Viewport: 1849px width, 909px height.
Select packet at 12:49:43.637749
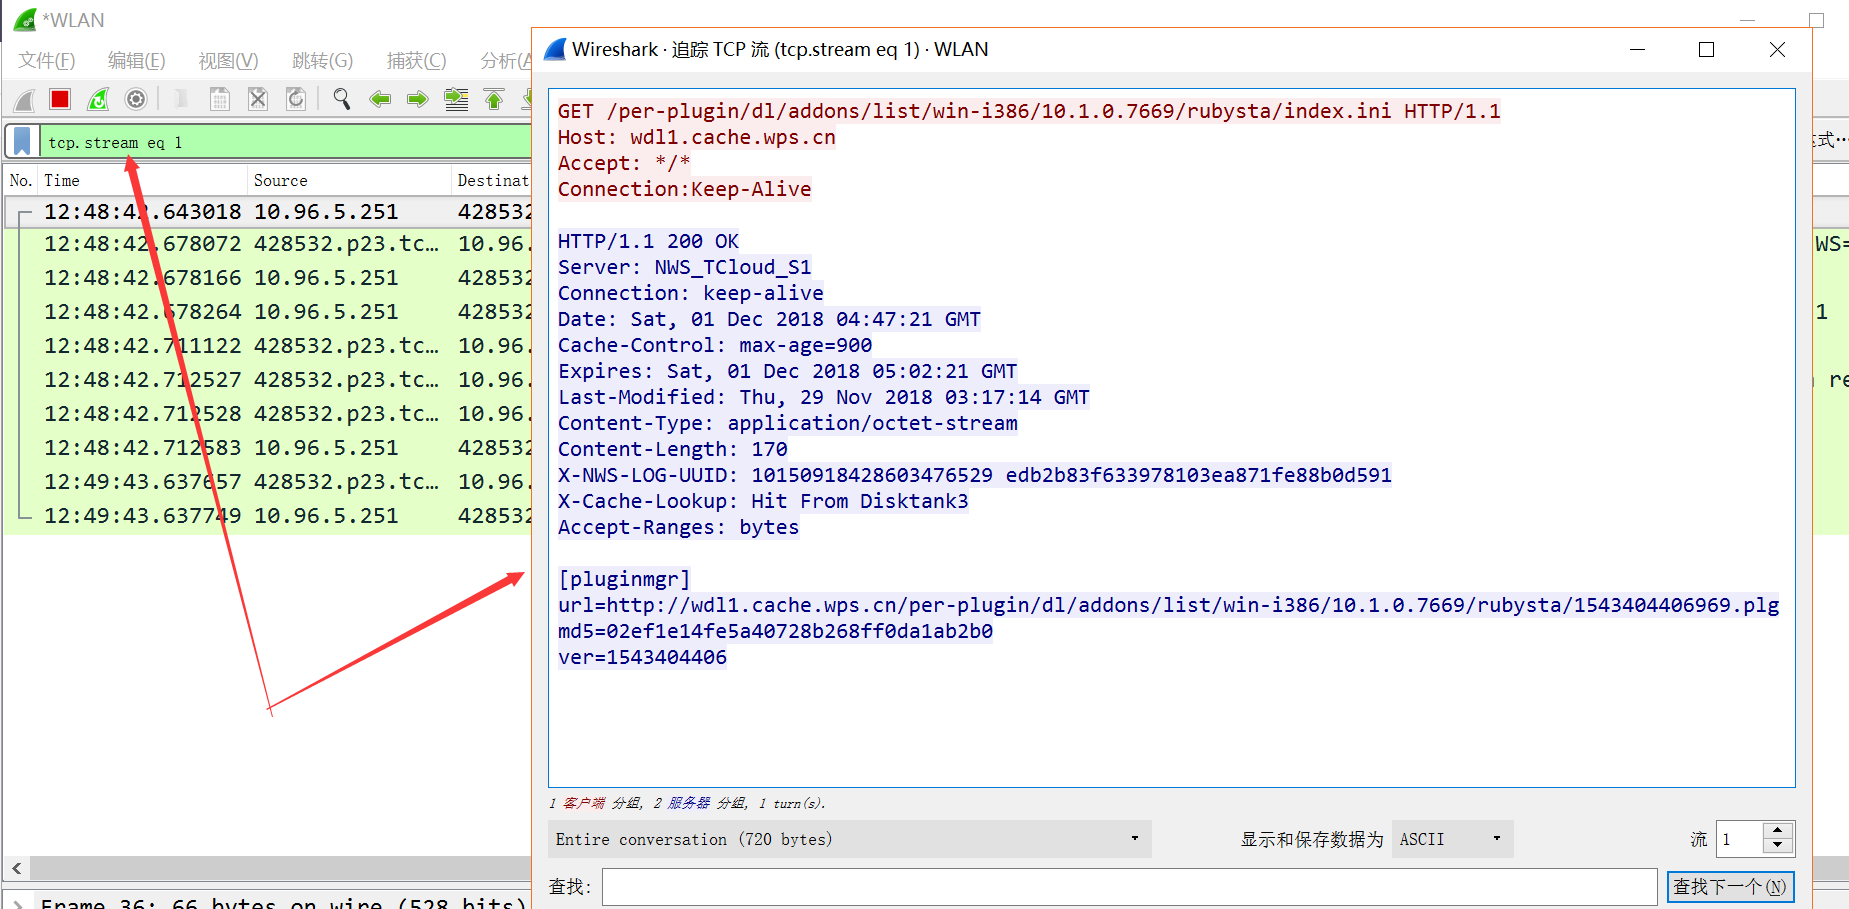pyautogui.click(x=268, y=516)
